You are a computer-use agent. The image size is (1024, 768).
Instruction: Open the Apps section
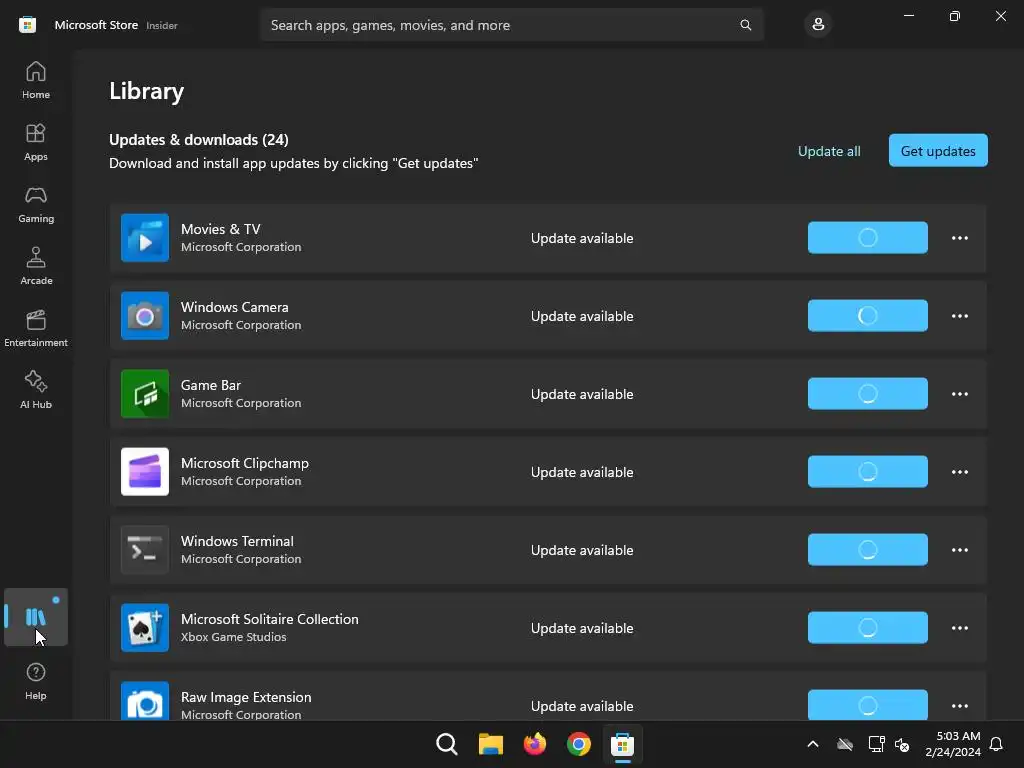coord(36,142)
